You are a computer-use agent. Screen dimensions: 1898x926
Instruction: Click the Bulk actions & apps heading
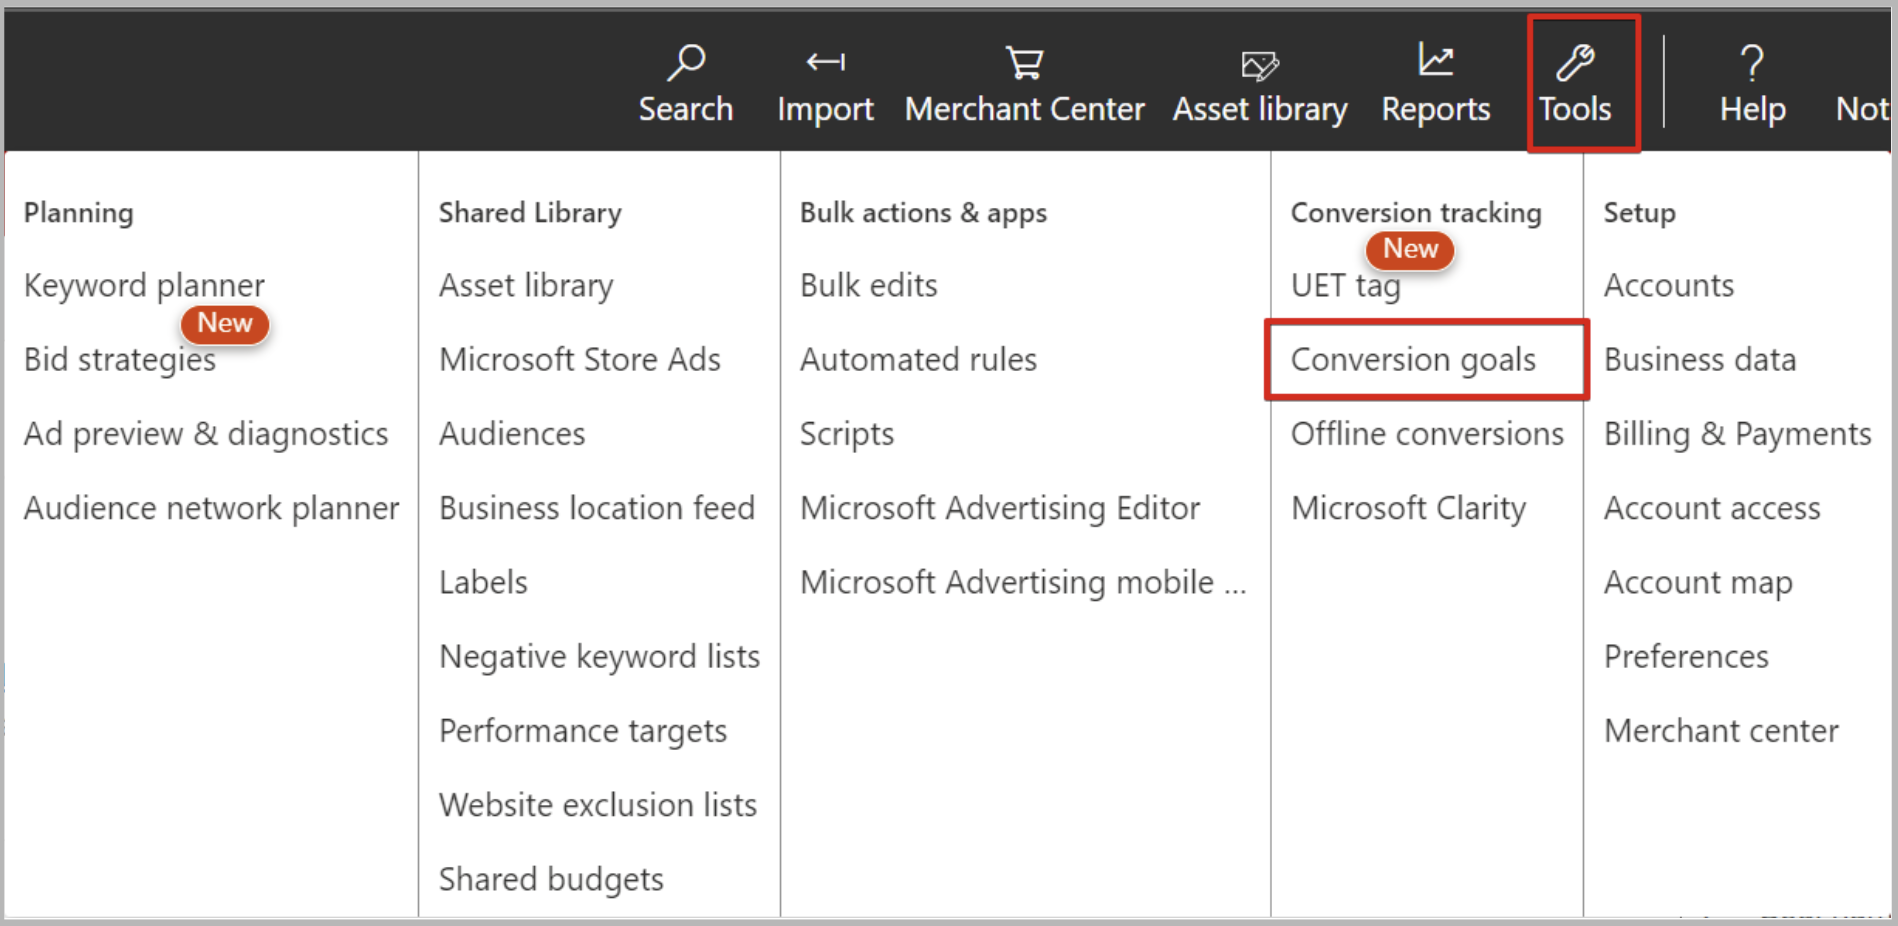point(923,213)
